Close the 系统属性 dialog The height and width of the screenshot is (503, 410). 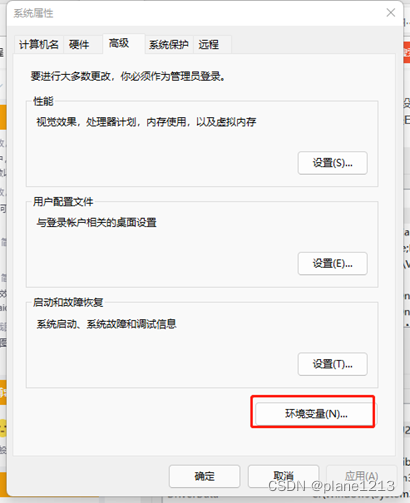click(391, 13)
